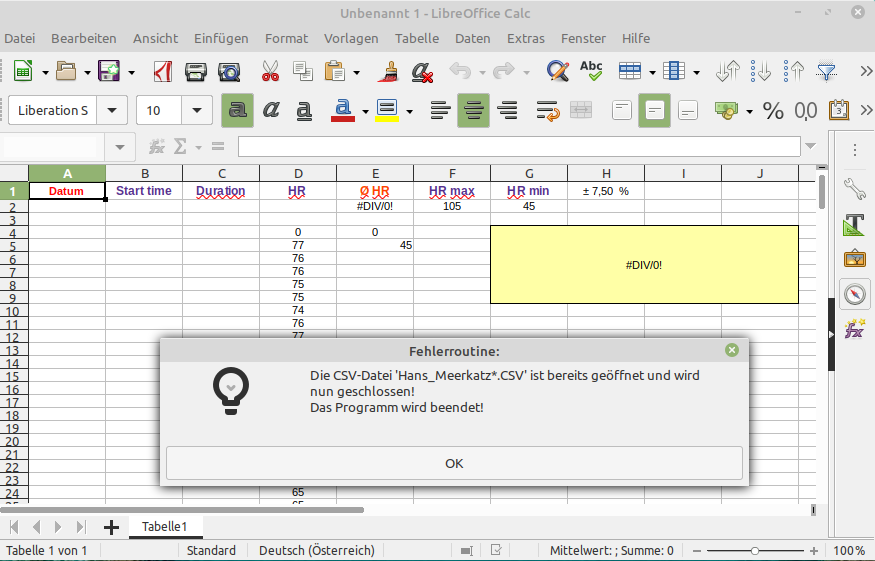Toggle the AutoFilter funnel
This screenshot has height=561, width=875.
(826, 71)
